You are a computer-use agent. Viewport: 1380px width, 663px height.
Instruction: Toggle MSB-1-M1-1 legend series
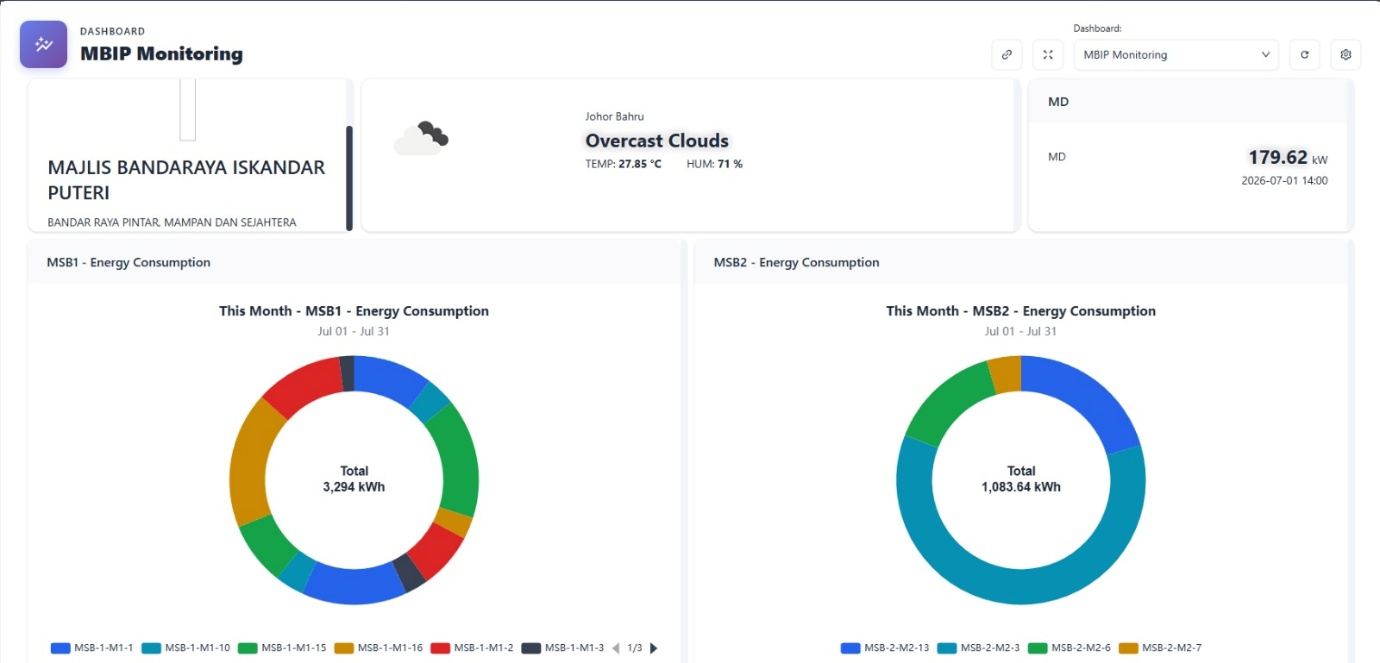(x=92, y=648)
